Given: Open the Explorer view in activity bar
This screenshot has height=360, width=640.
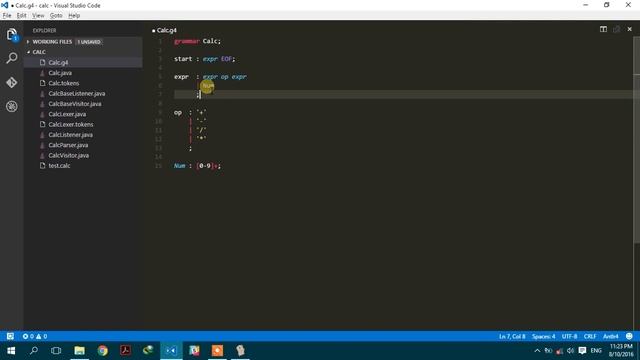Looking at the screenshot, I should [x=12, y=35].
